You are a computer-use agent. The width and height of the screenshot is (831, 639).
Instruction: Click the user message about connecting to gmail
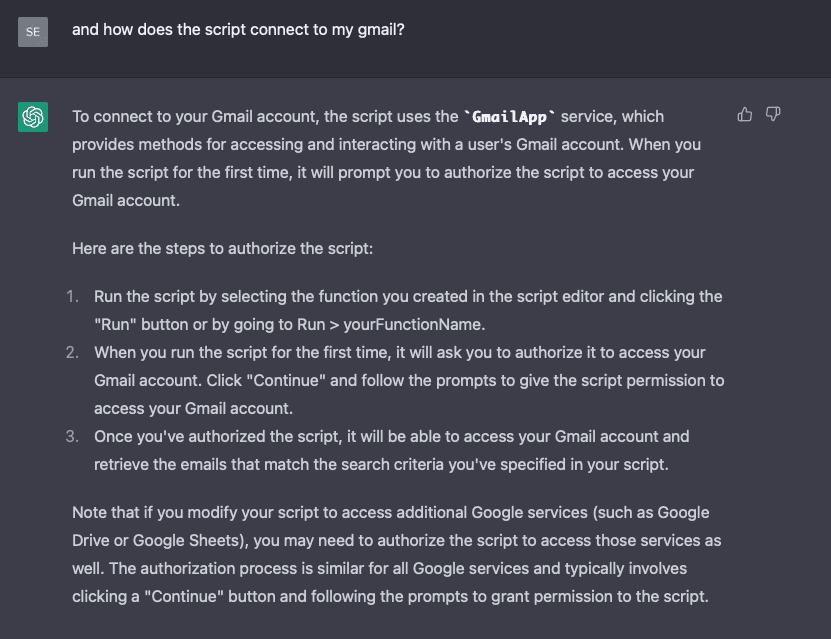tap(238, 30)
